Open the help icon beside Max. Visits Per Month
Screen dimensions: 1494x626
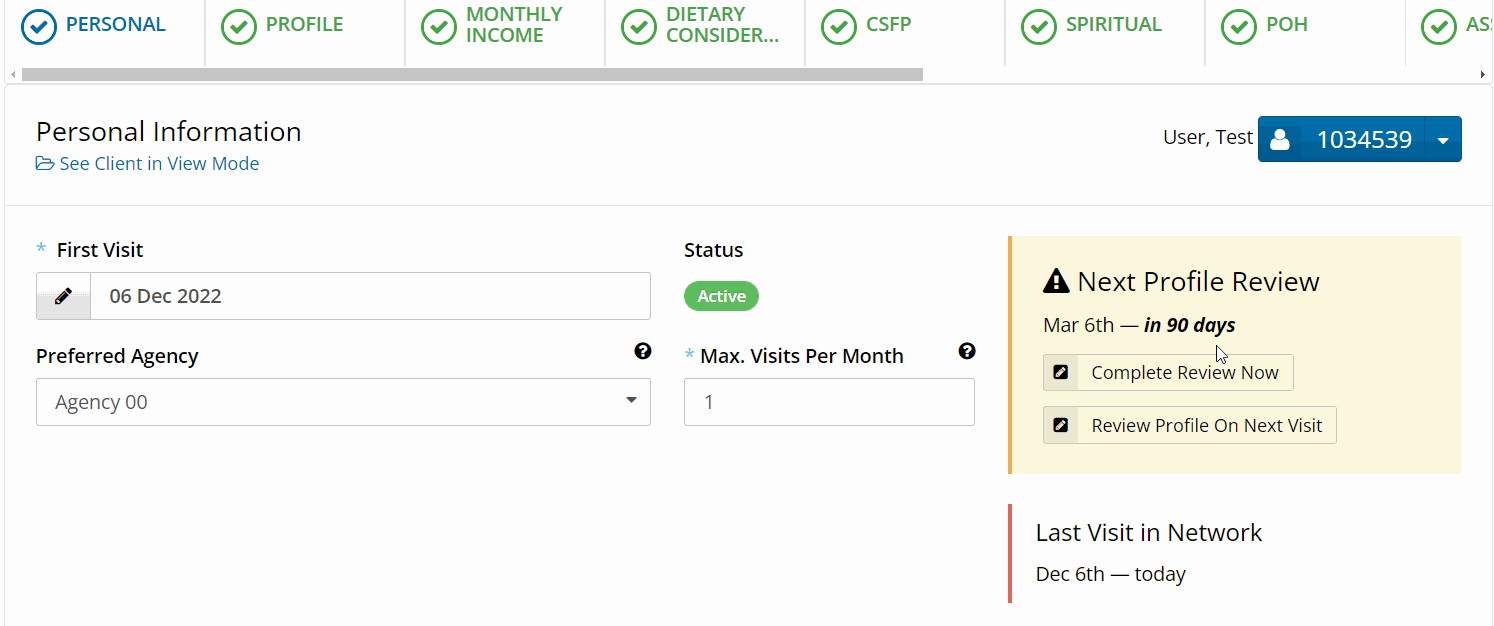(x=966, y=351)
